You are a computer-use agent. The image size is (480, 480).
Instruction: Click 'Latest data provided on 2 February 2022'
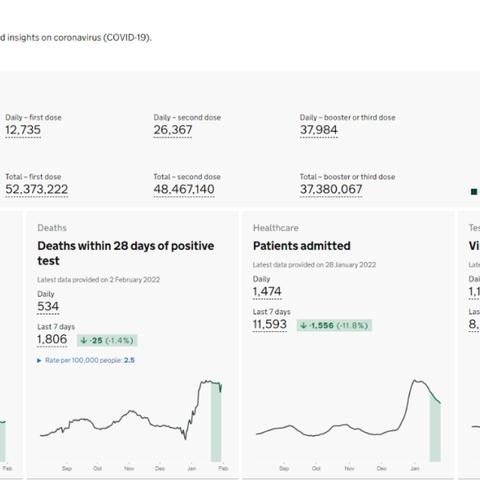pyautogui.click(x=98, y=279)
